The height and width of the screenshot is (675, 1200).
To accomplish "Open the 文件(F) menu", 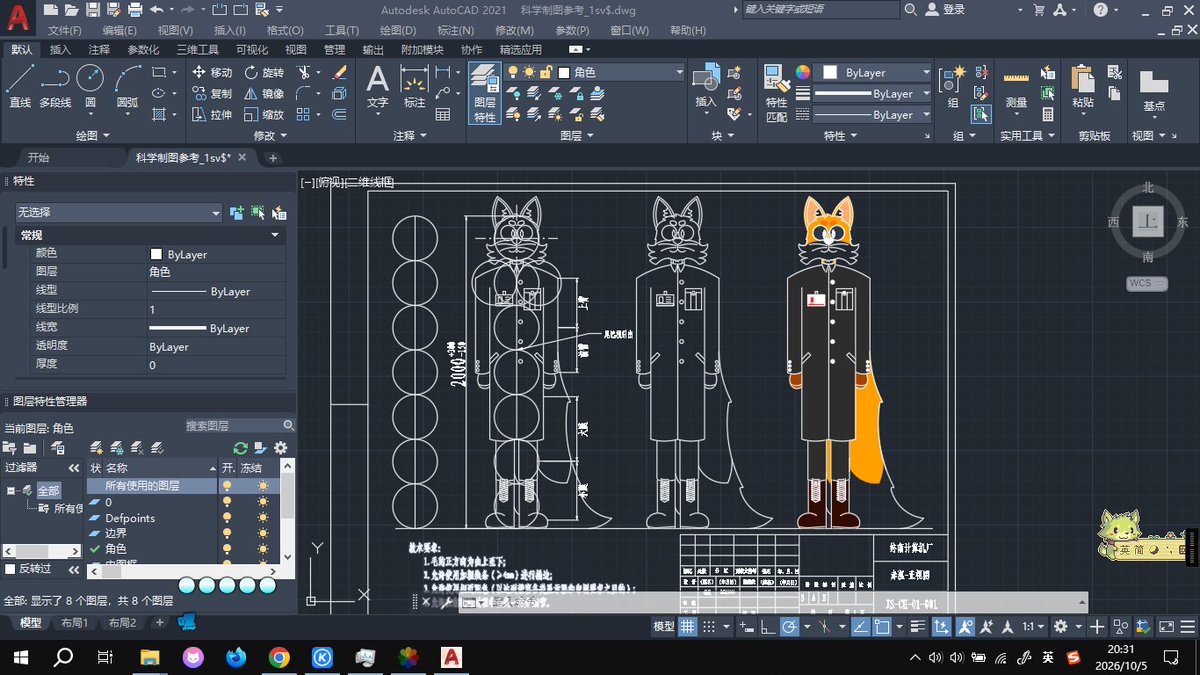I will (x=64, y=30).
